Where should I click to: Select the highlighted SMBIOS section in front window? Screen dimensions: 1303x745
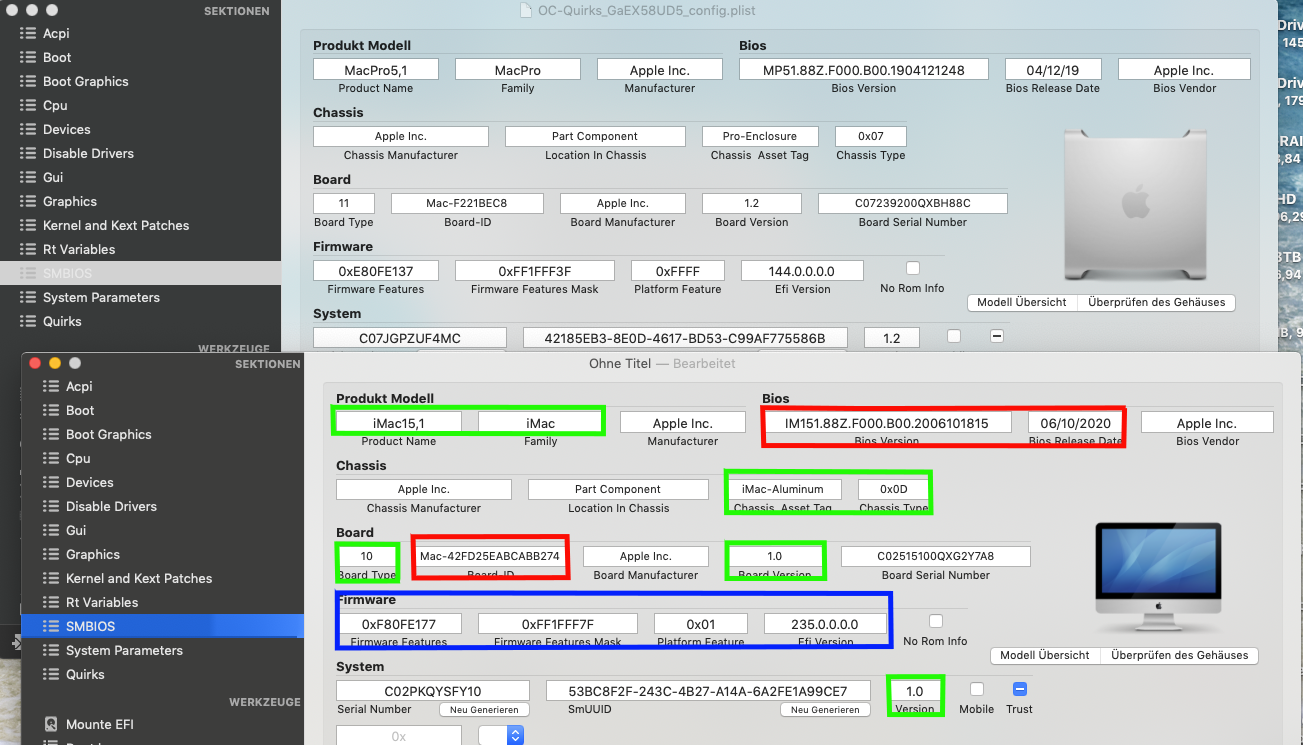(162, 626)
